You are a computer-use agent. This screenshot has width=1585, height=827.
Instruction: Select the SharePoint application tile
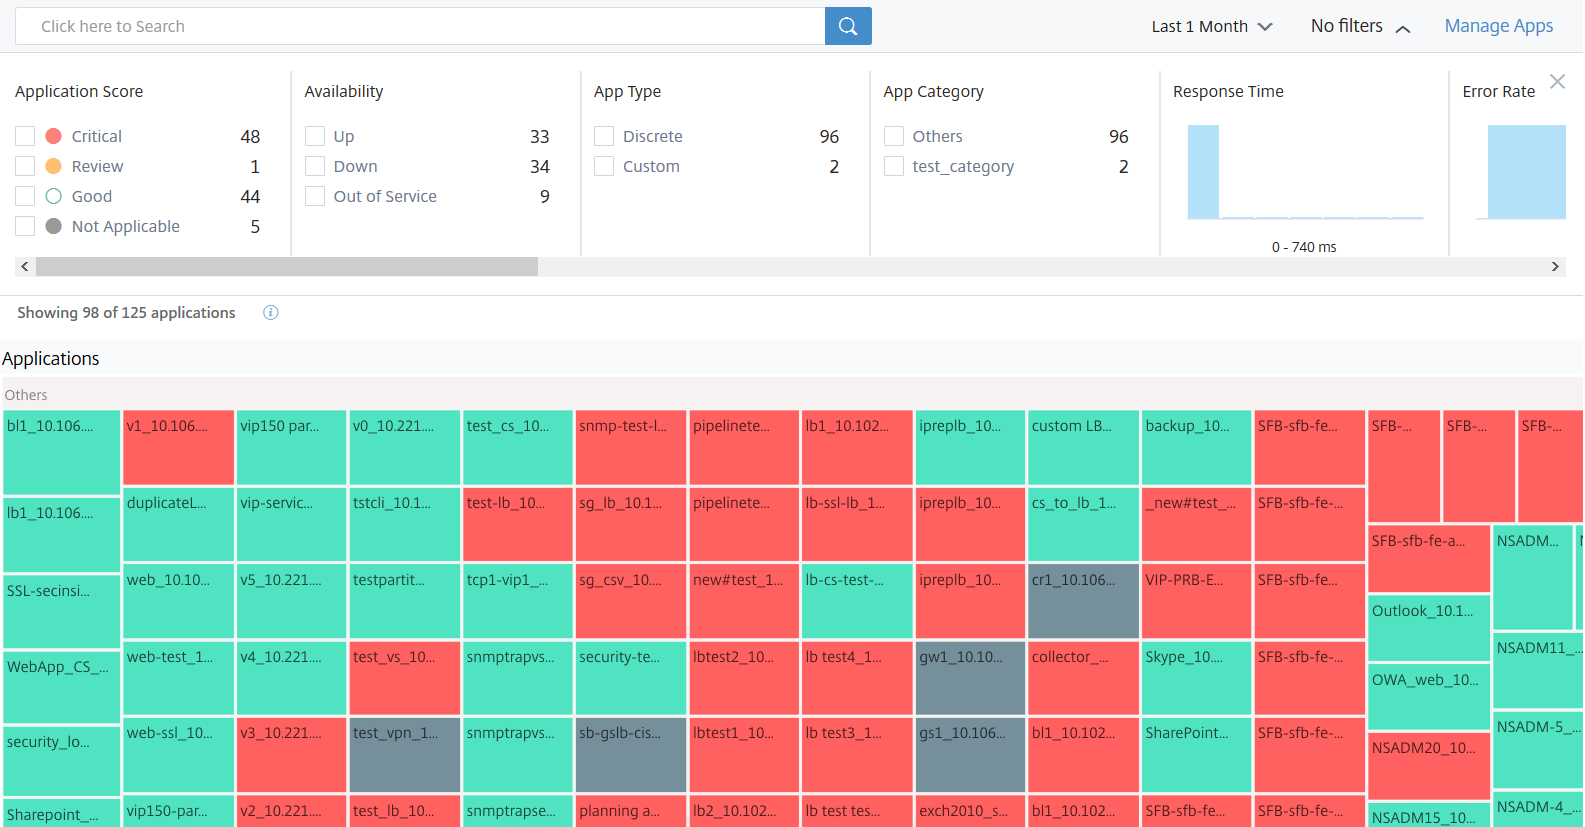pos(1196,755)
